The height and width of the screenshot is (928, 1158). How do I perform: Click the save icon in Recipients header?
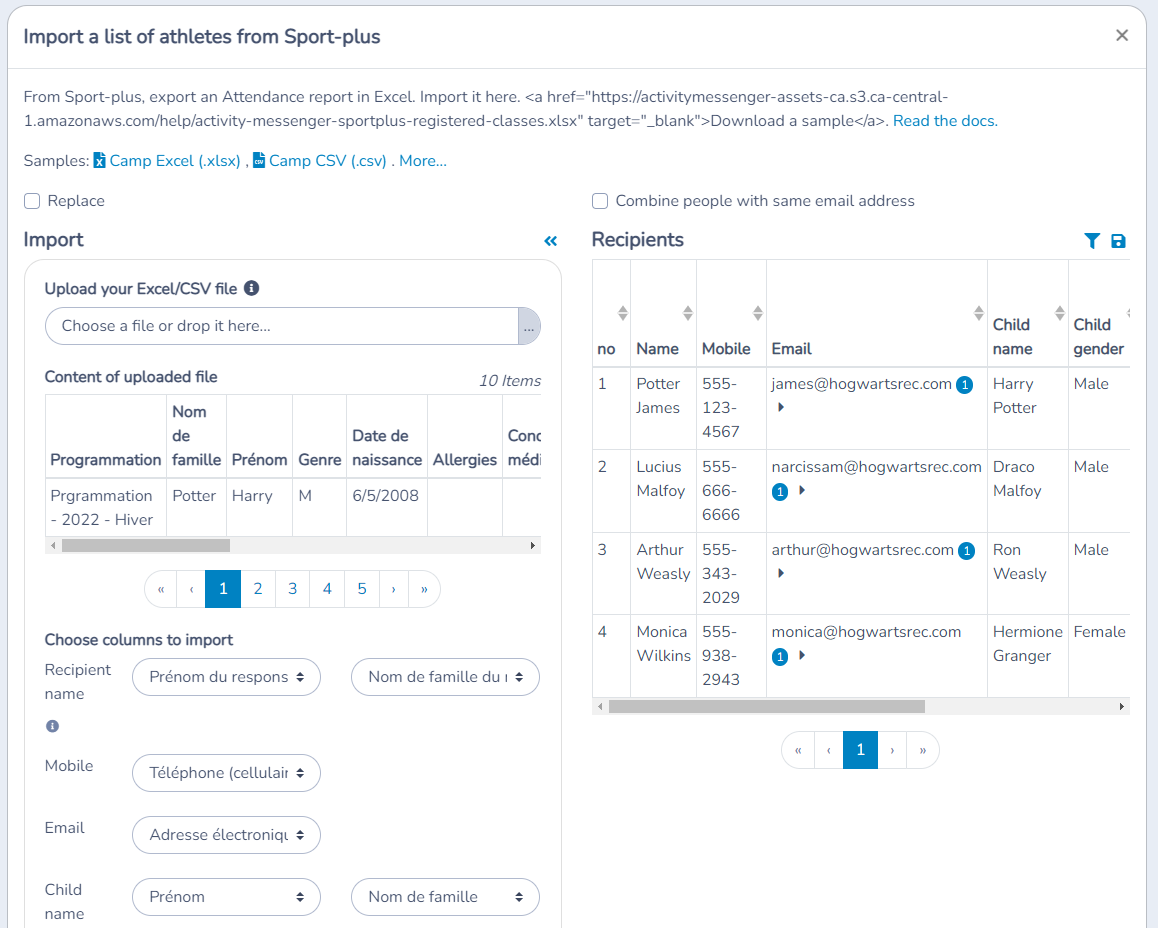(x=1118, y=241)
